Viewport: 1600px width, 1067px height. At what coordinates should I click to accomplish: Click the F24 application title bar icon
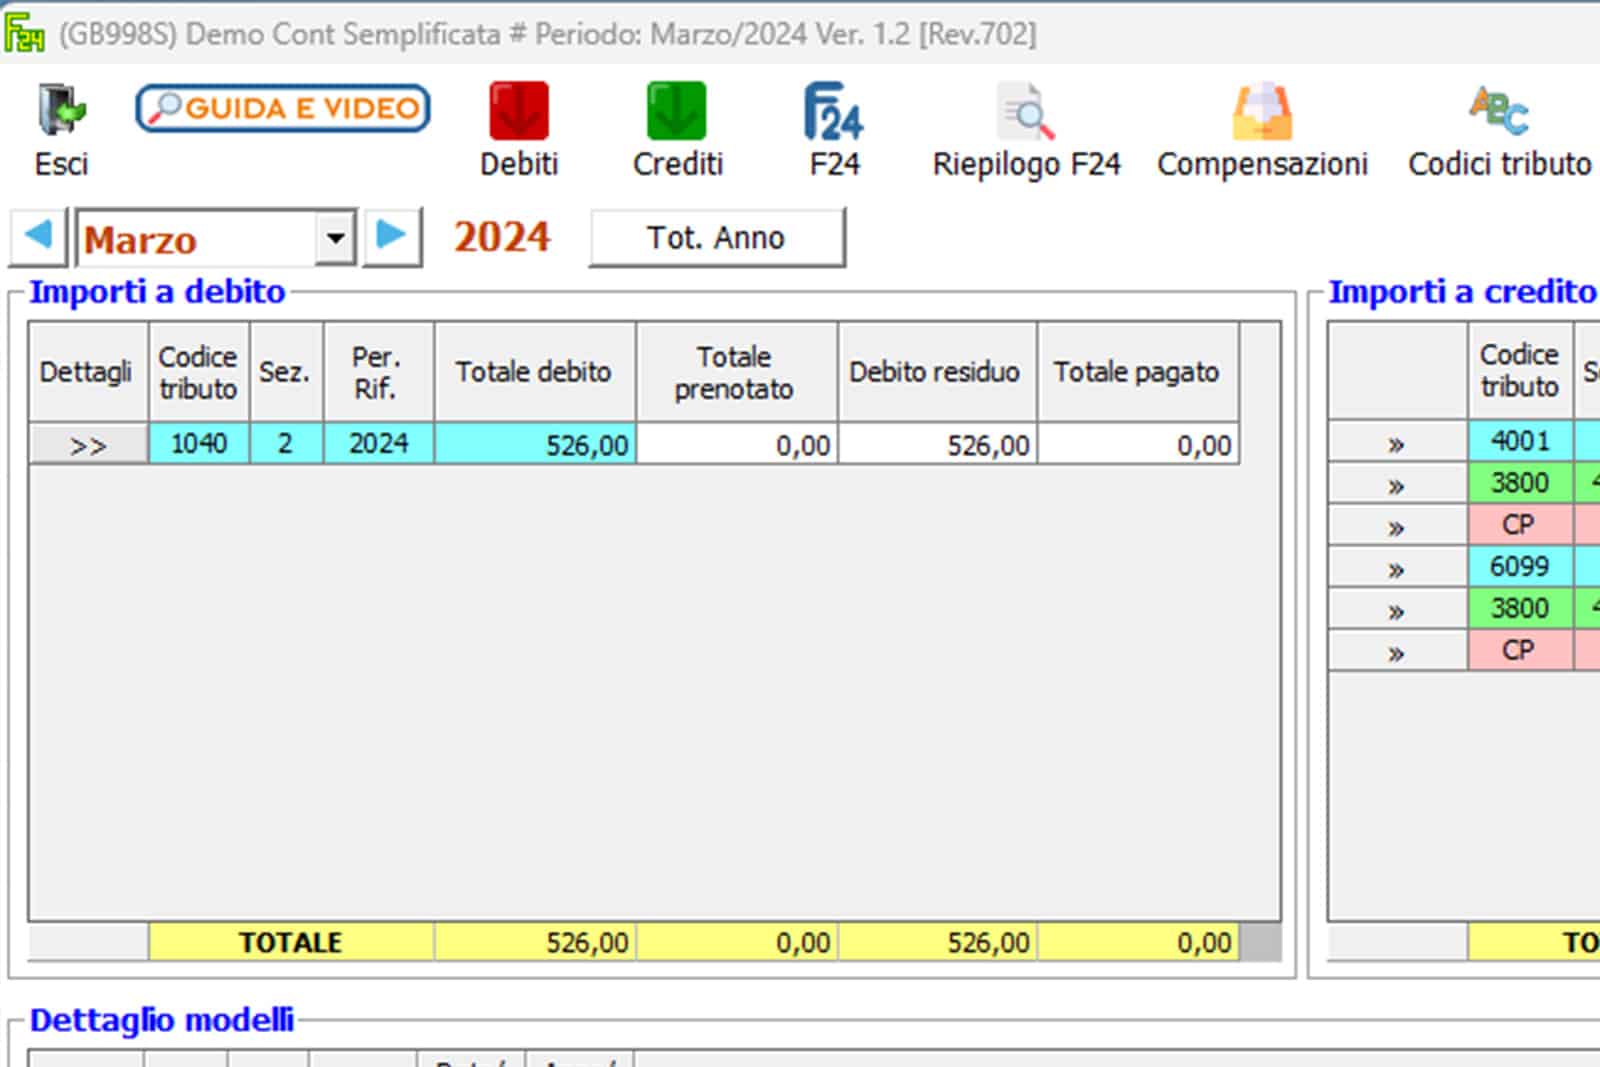pyautogui.click(x=25, y=33)
